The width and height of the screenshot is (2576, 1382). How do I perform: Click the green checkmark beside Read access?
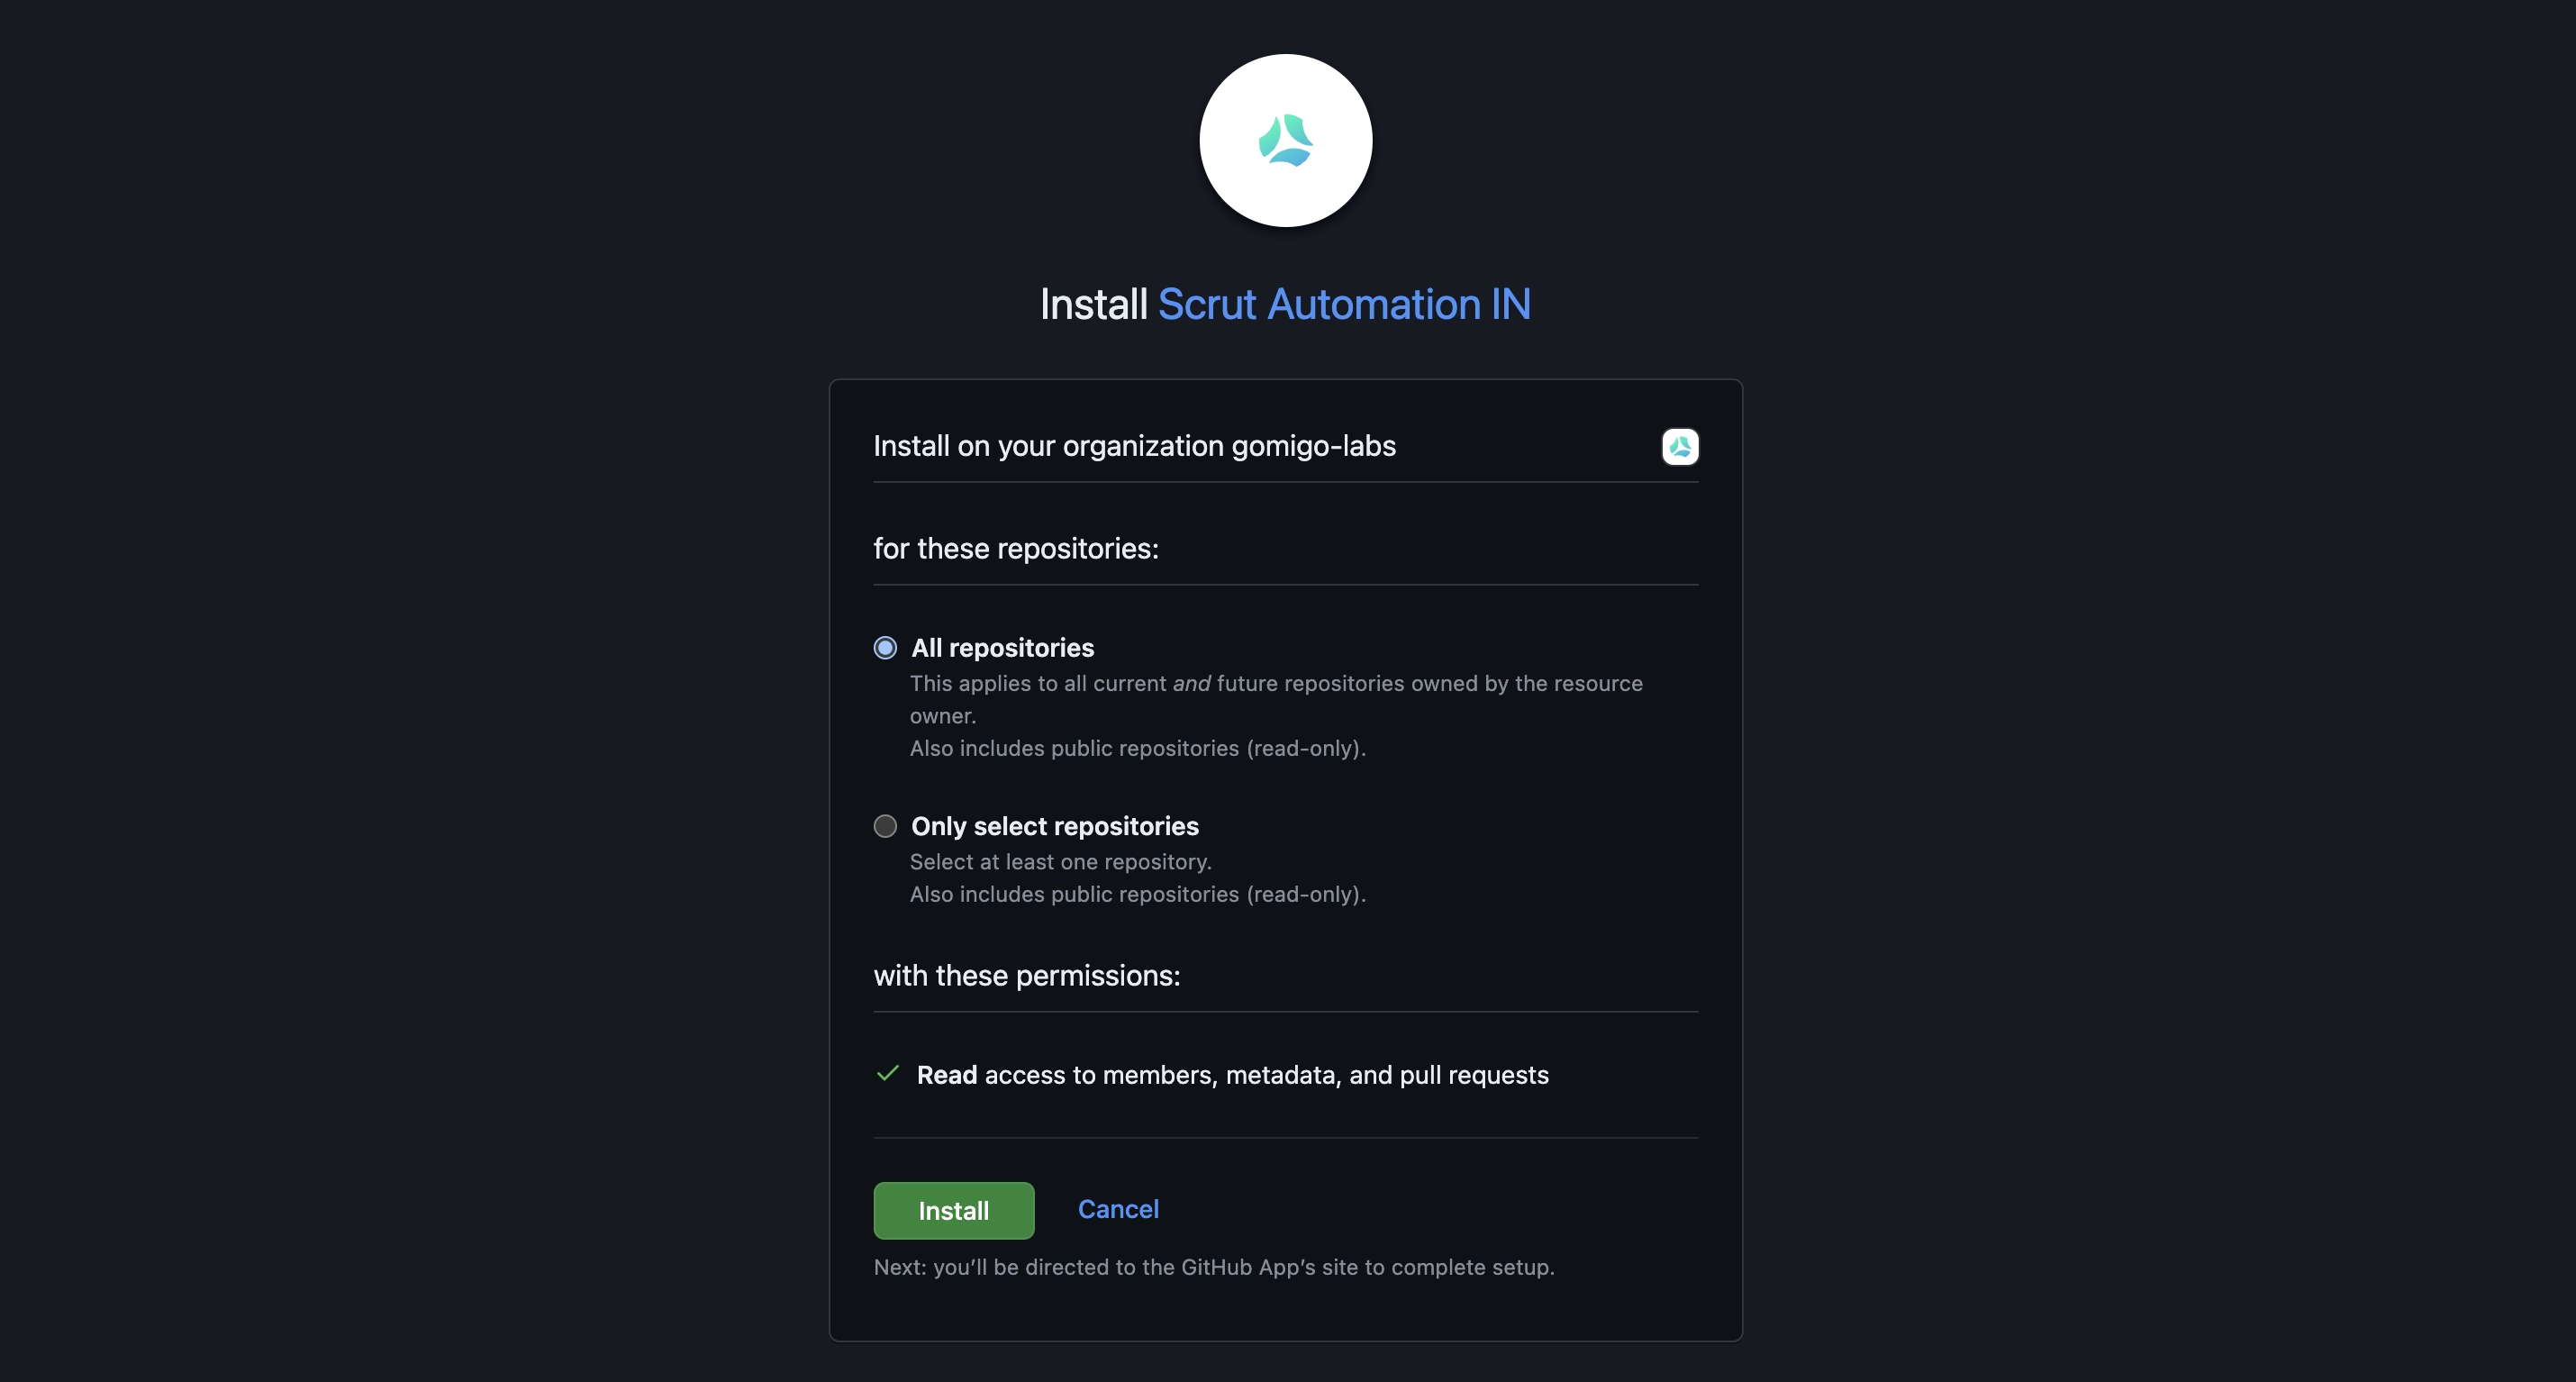pos(887,1074)
